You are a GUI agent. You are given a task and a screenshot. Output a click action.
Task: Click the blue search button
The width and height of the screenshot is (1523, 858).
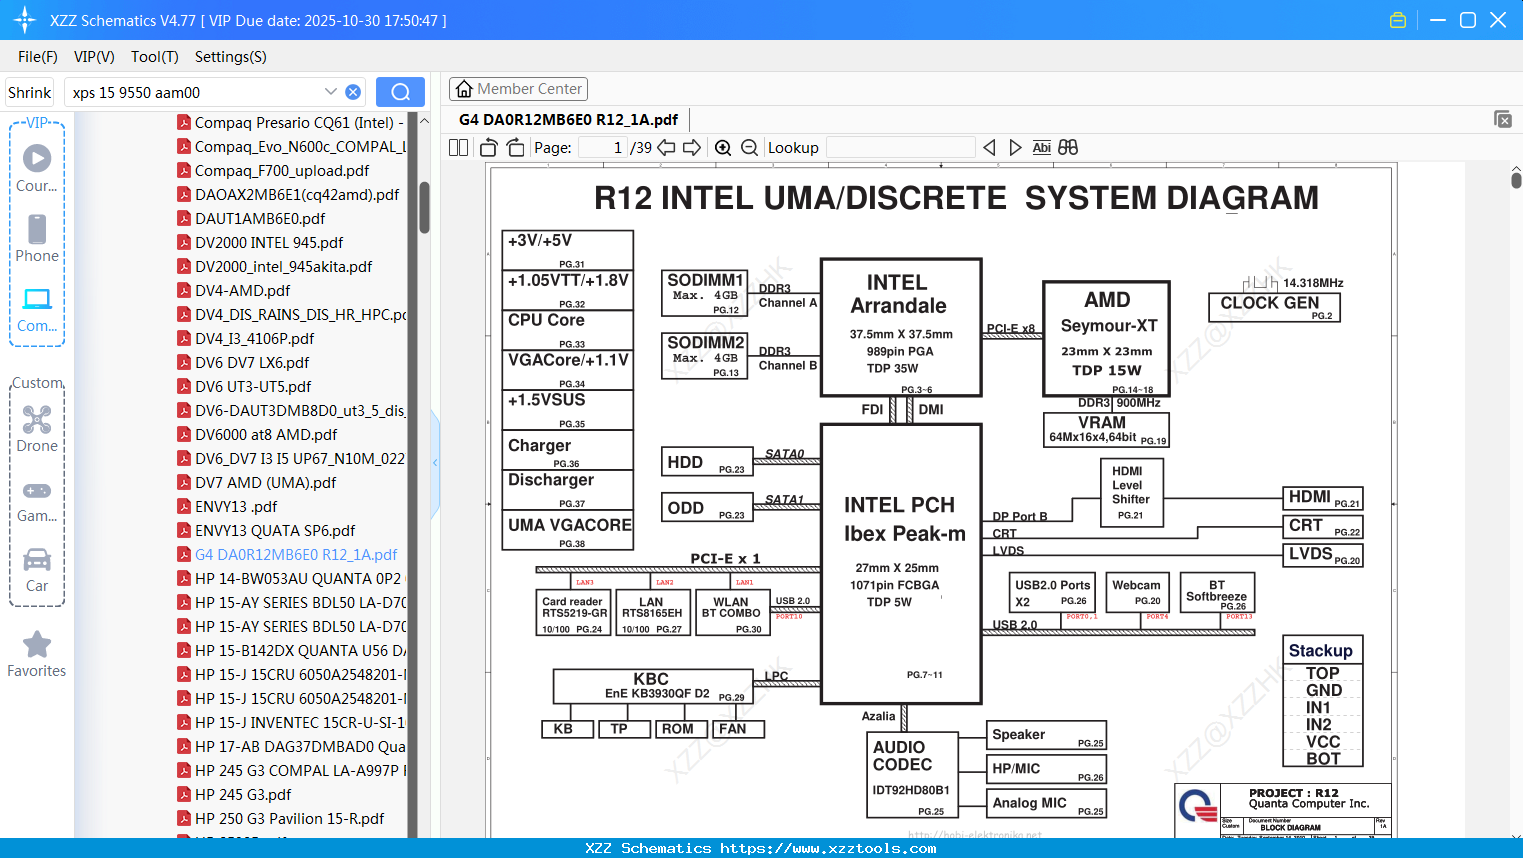400,92
